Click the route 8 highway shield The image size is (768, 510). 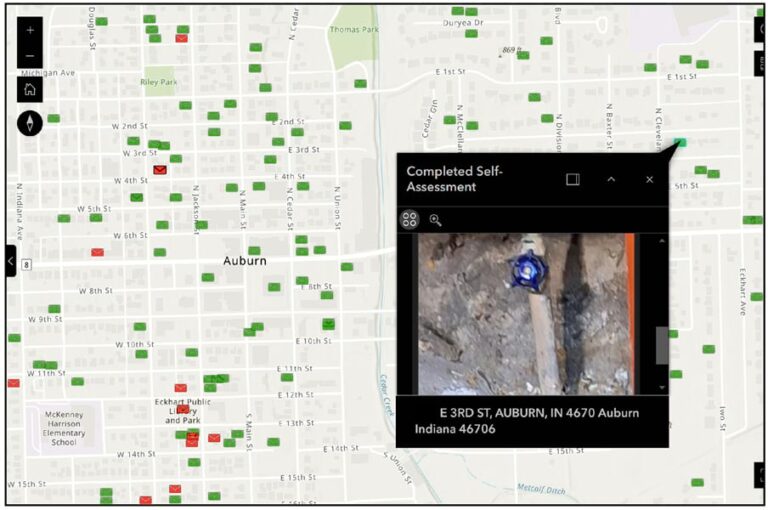point(26,265)
